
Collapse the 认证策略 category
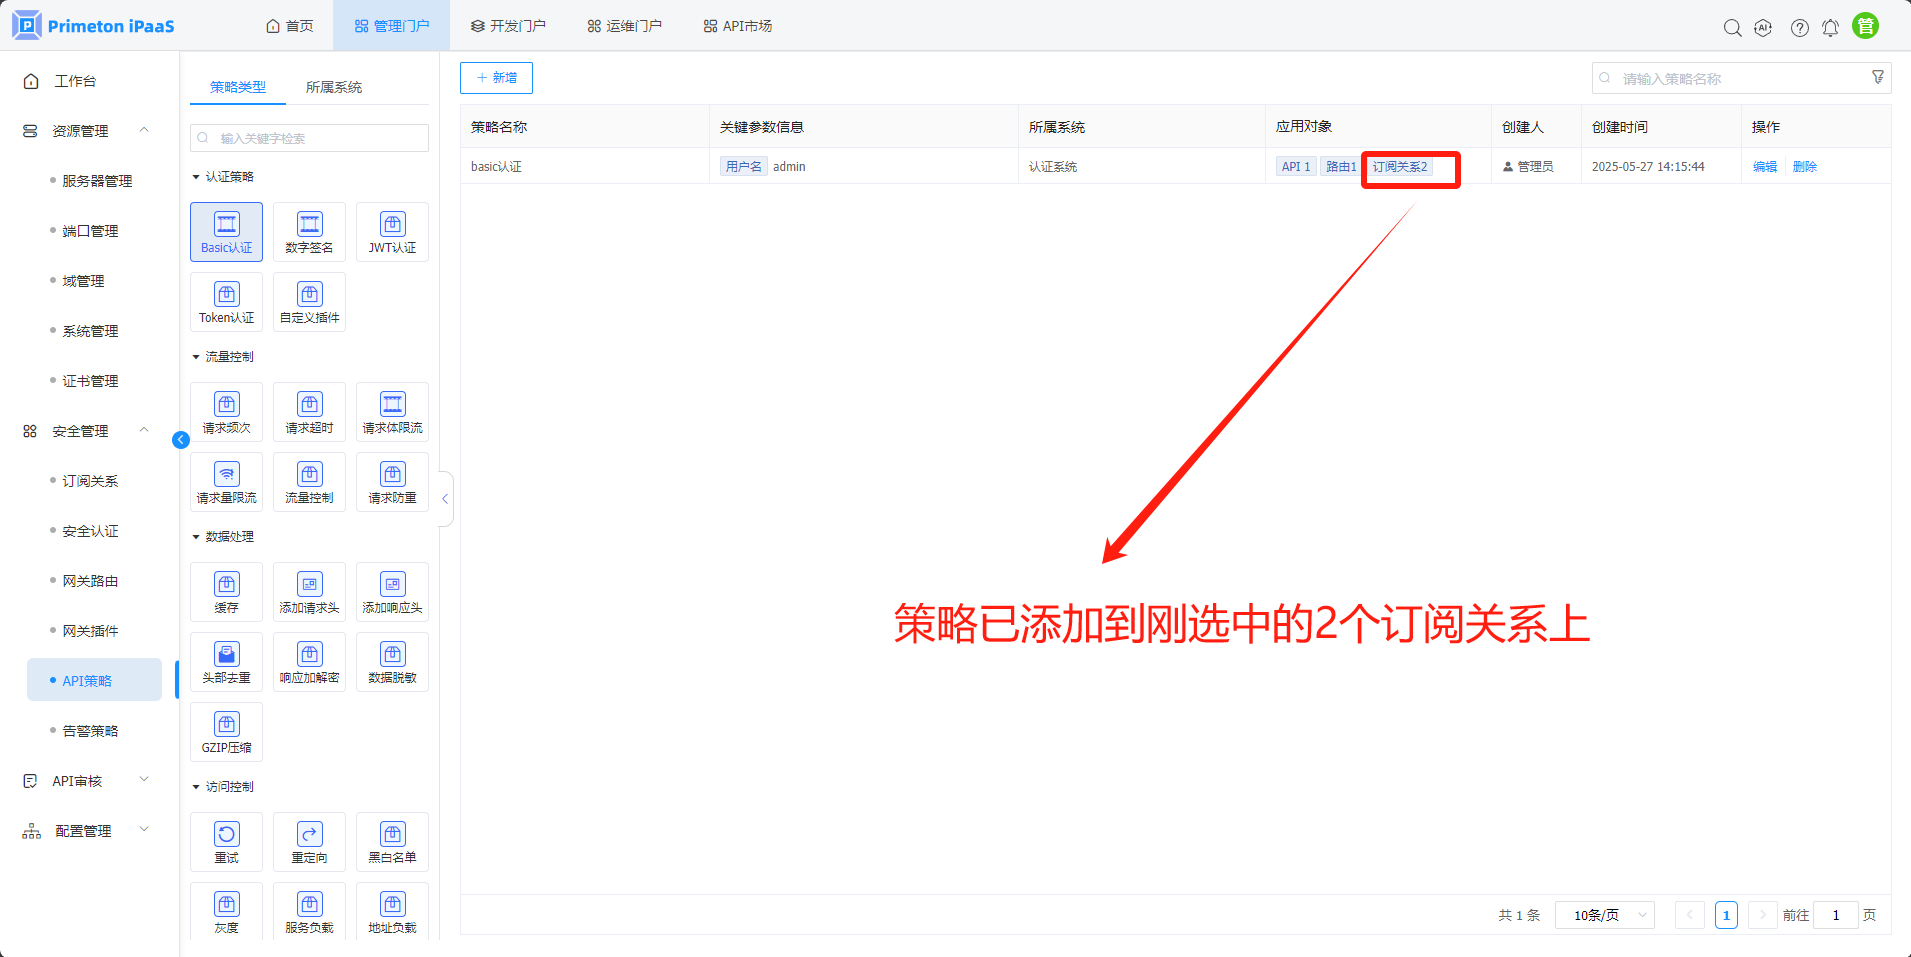click(196, 177)
